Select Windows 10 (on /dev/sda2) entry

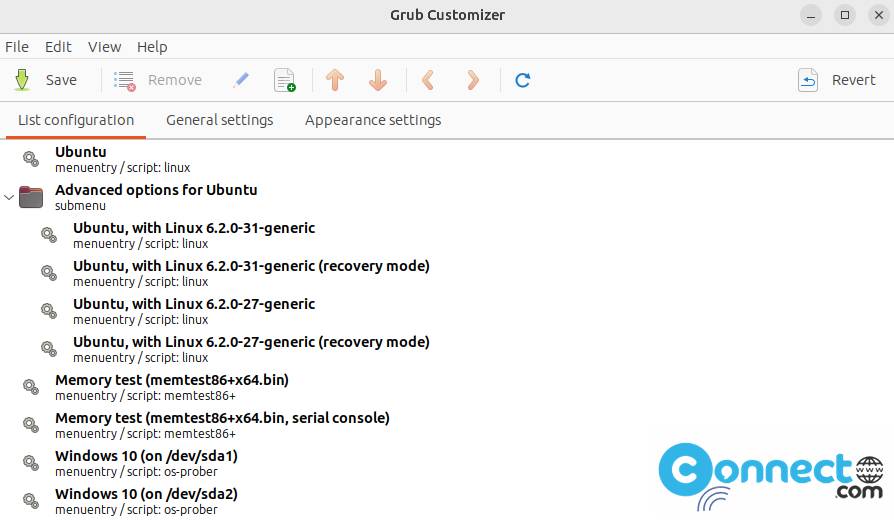point(447,501)
